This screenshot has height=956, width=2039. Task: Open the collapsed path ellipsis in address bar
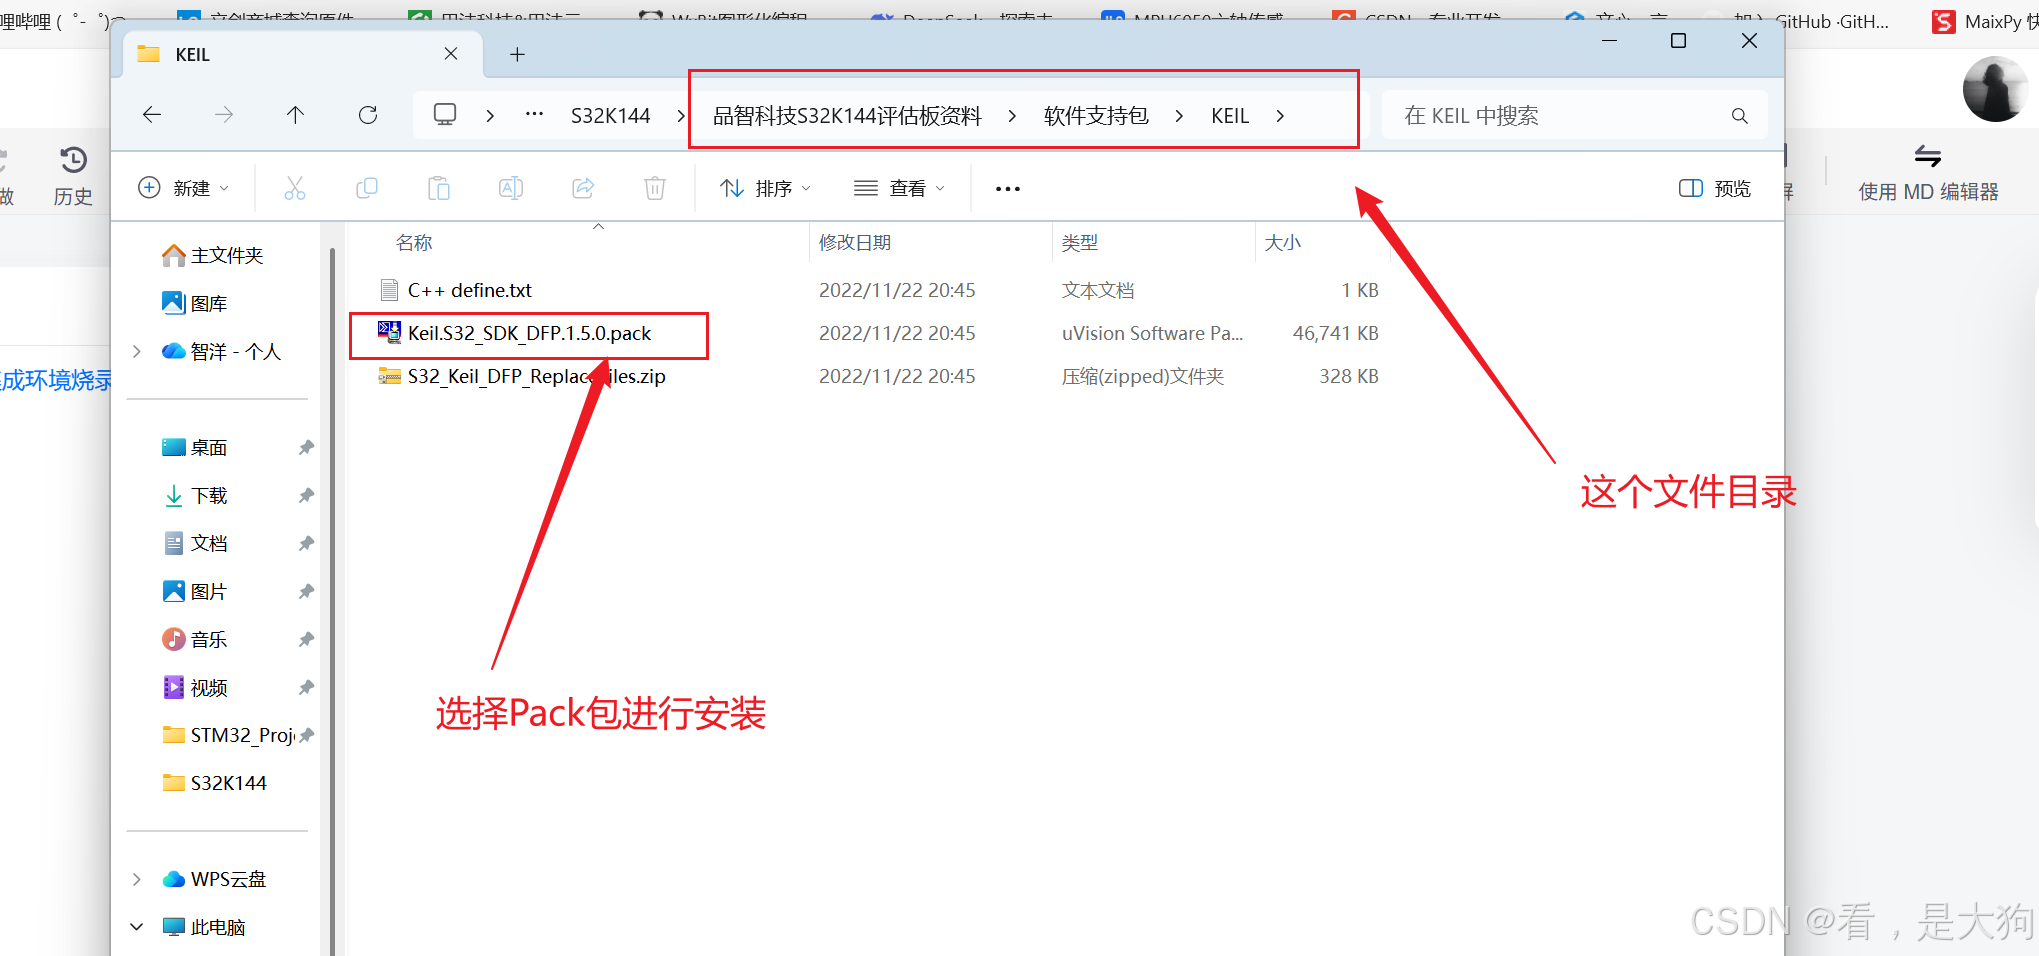point(535,115)
